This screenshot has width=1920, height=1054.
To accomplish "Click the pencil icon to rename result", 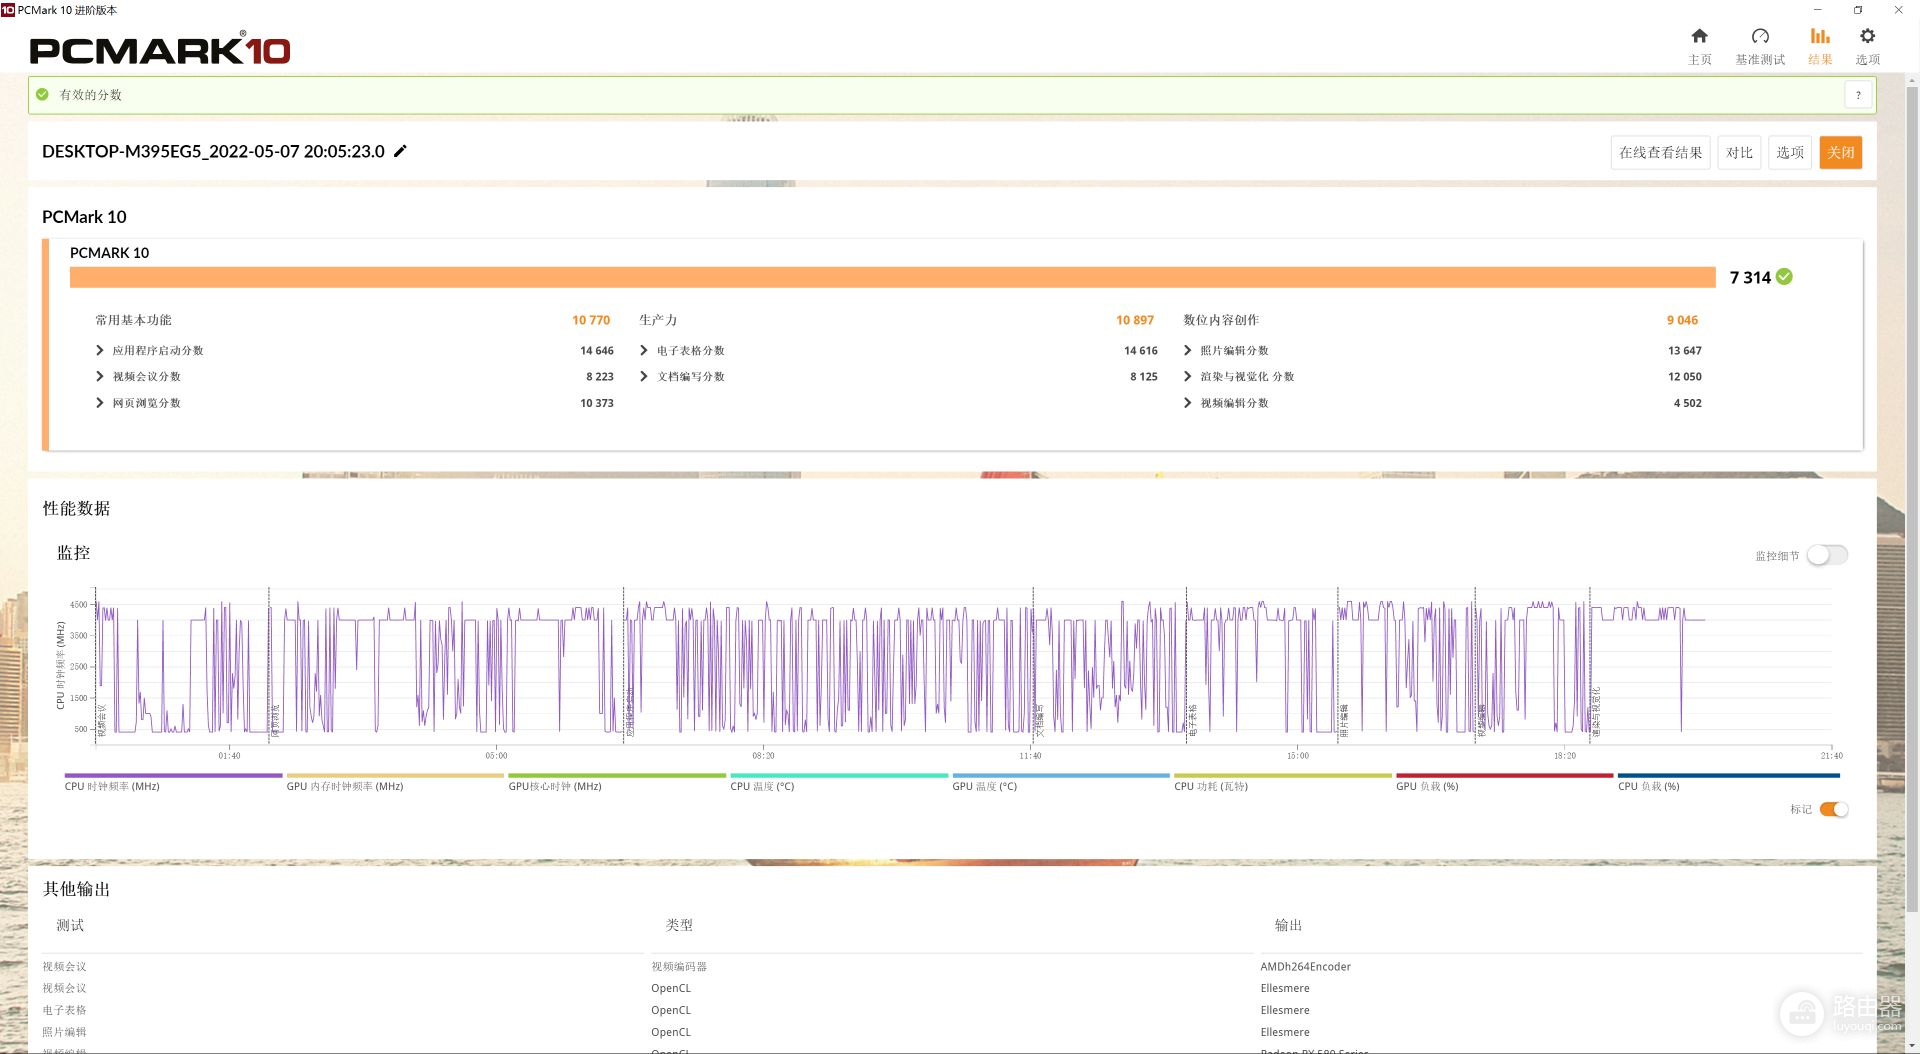I will click(400, 151).
